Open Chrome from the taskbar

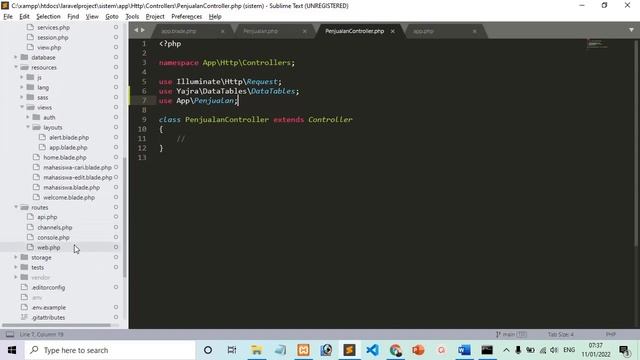point(395,350)
